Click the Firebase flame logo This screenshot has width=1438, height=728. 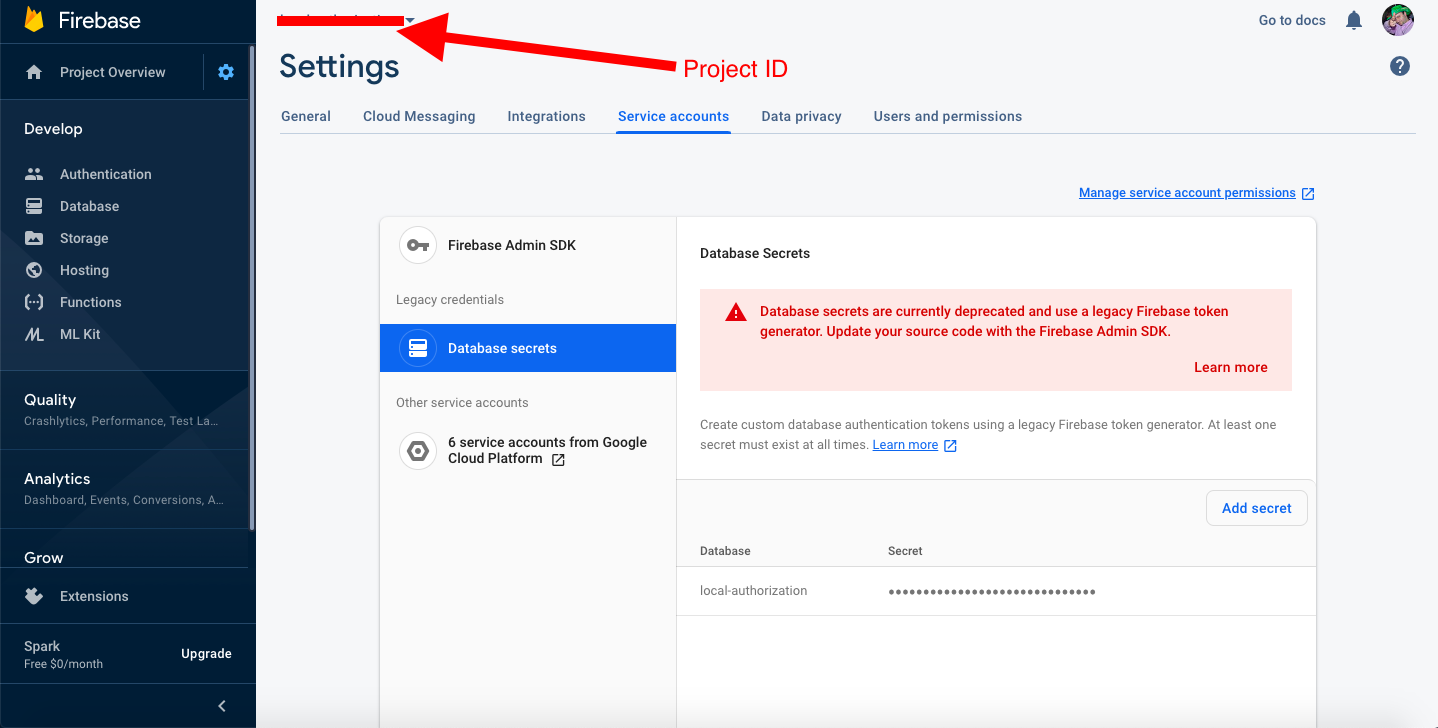coord(34,20)
